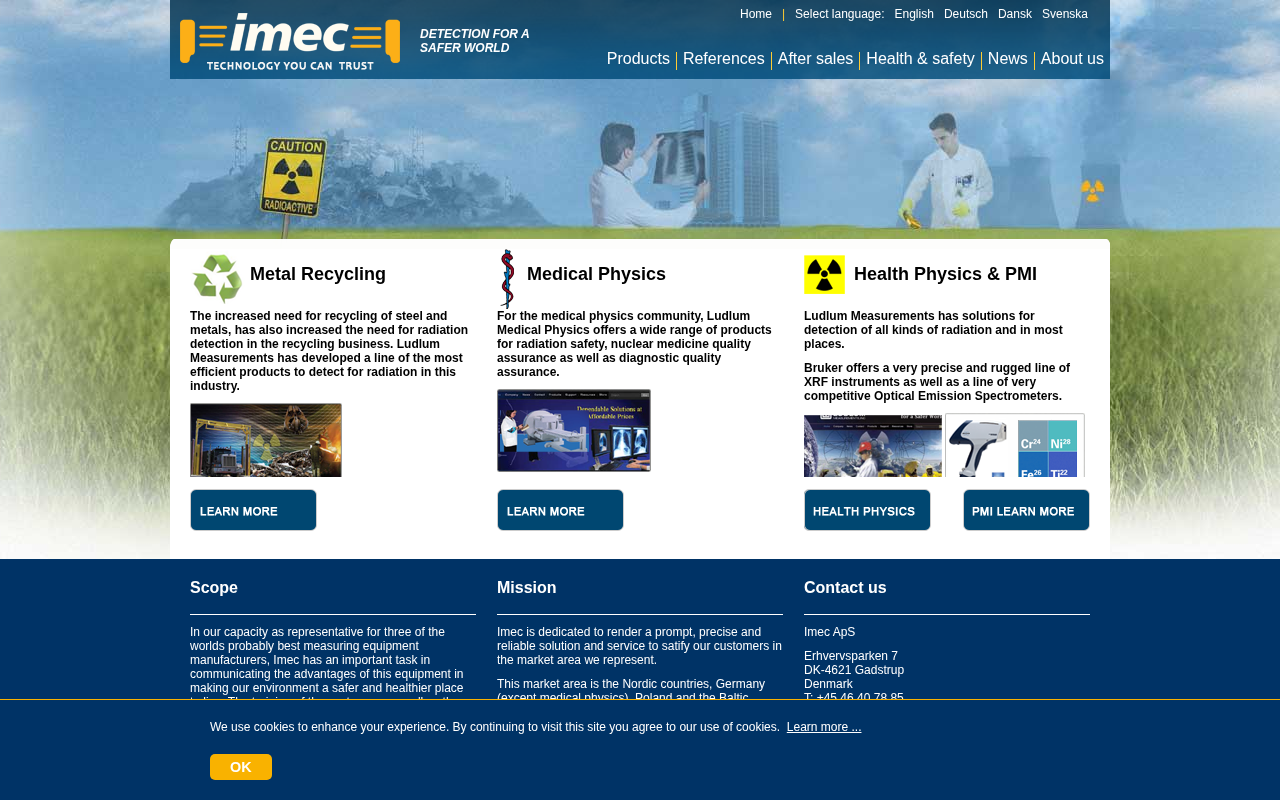Open the cookie Learn more link

(824, 727)
